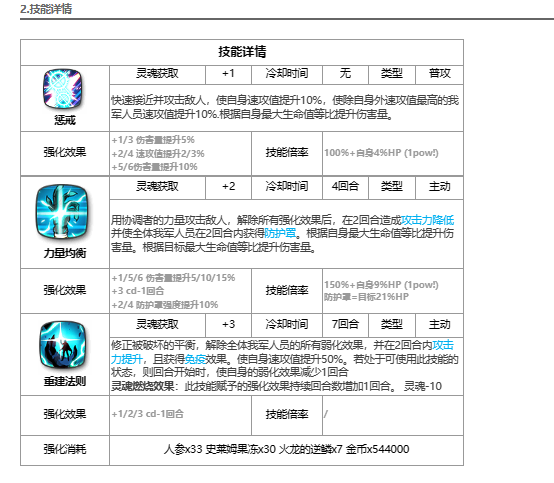
Task: Click 技能倍率 label in 惩戒 section
Action: 287,152
